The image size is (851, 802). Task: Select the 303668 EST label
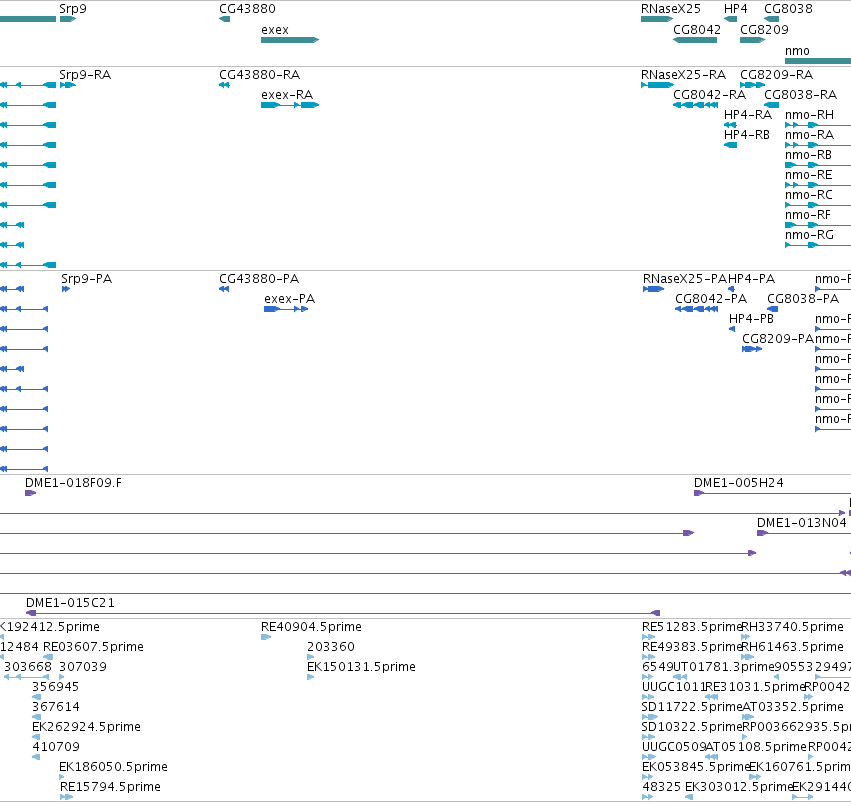28,667
